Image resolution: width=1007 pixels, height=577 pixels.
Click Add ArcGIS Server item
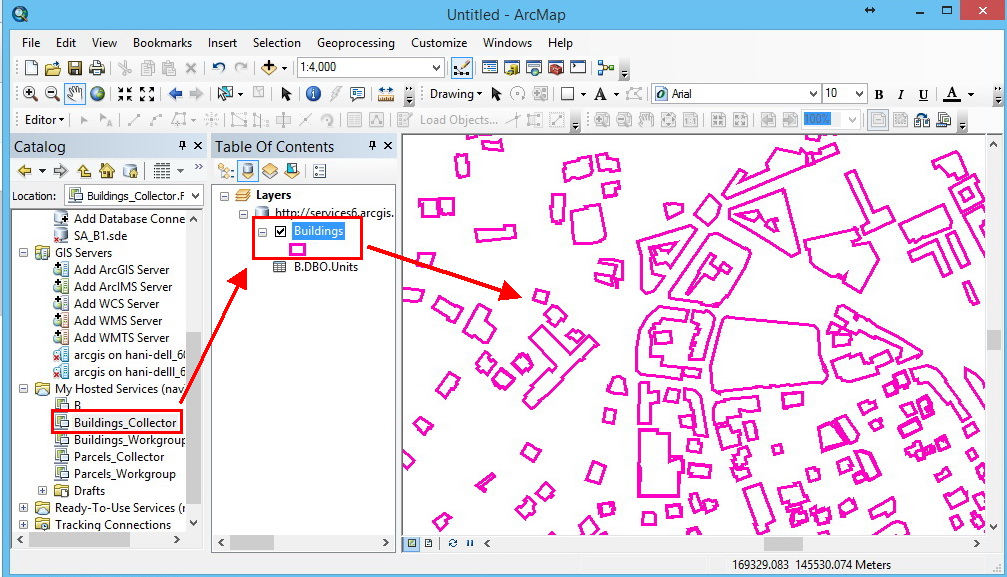click(121, 270)
